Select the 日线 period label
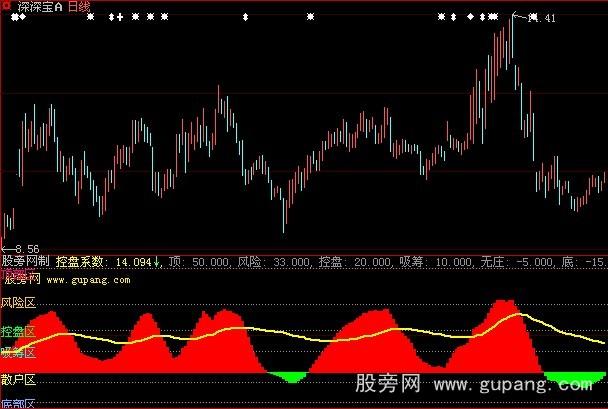Viewport: 608px width, 409px height. coord(79,6)
